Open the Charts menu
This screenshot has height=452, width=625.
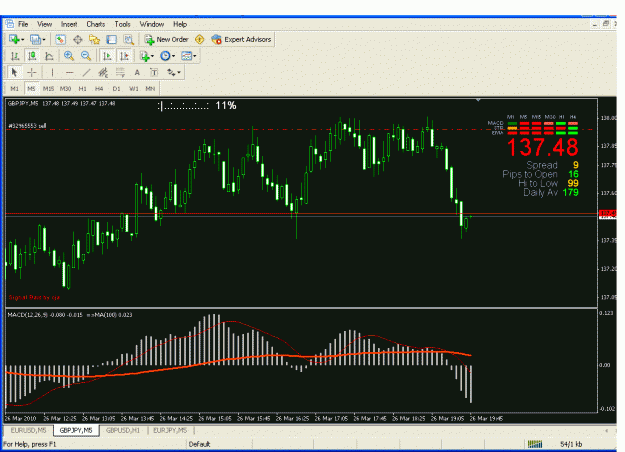[96, 24]
